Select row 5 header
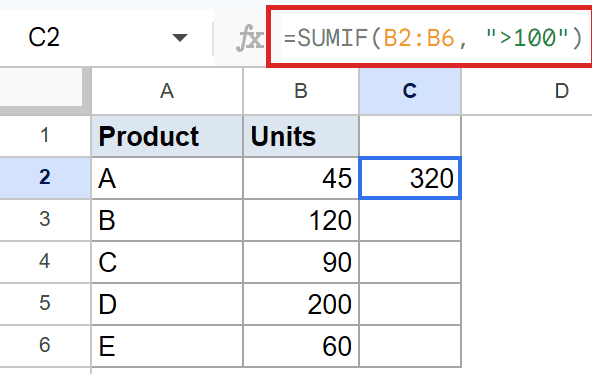The image size is (592, 374). [45, 303]
